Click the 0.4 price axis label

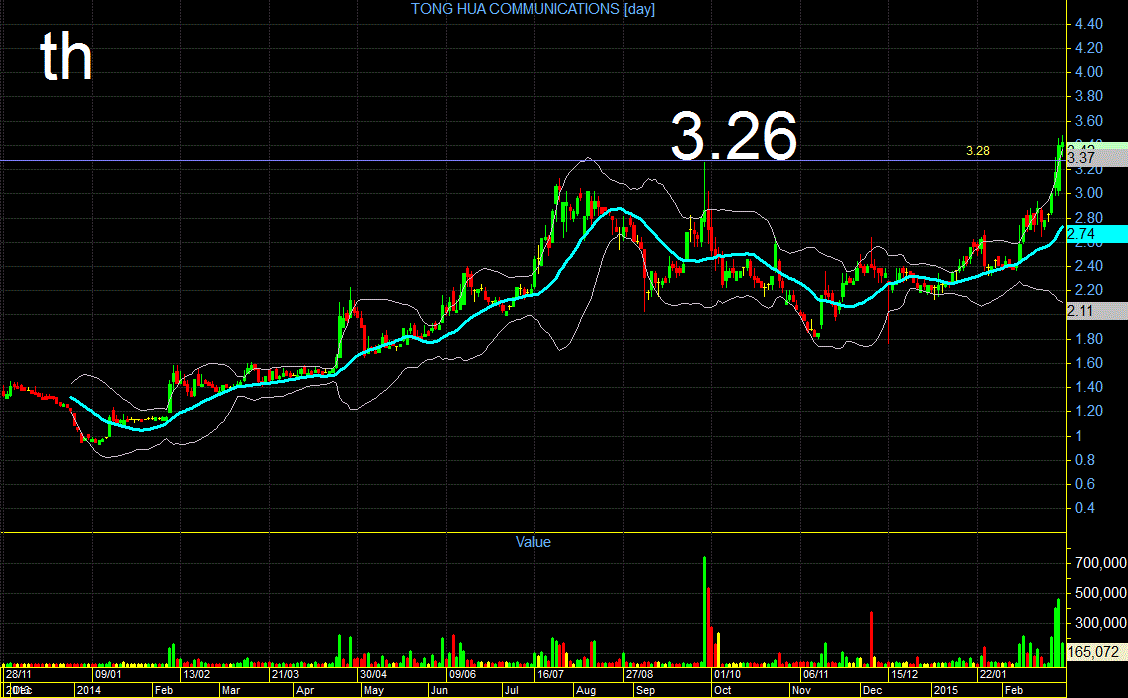point(1085,508)
